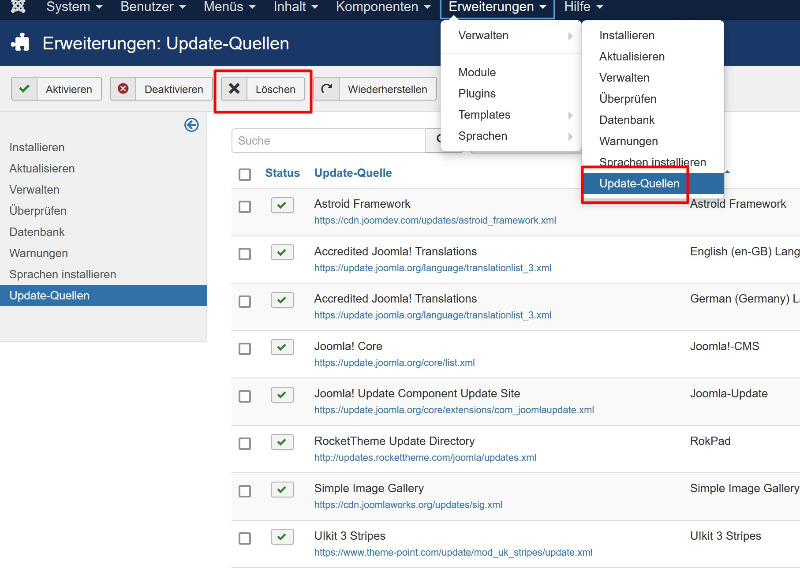
Task: Open Sprachen installieren in the left sidebar
Action: pos(63,274)
